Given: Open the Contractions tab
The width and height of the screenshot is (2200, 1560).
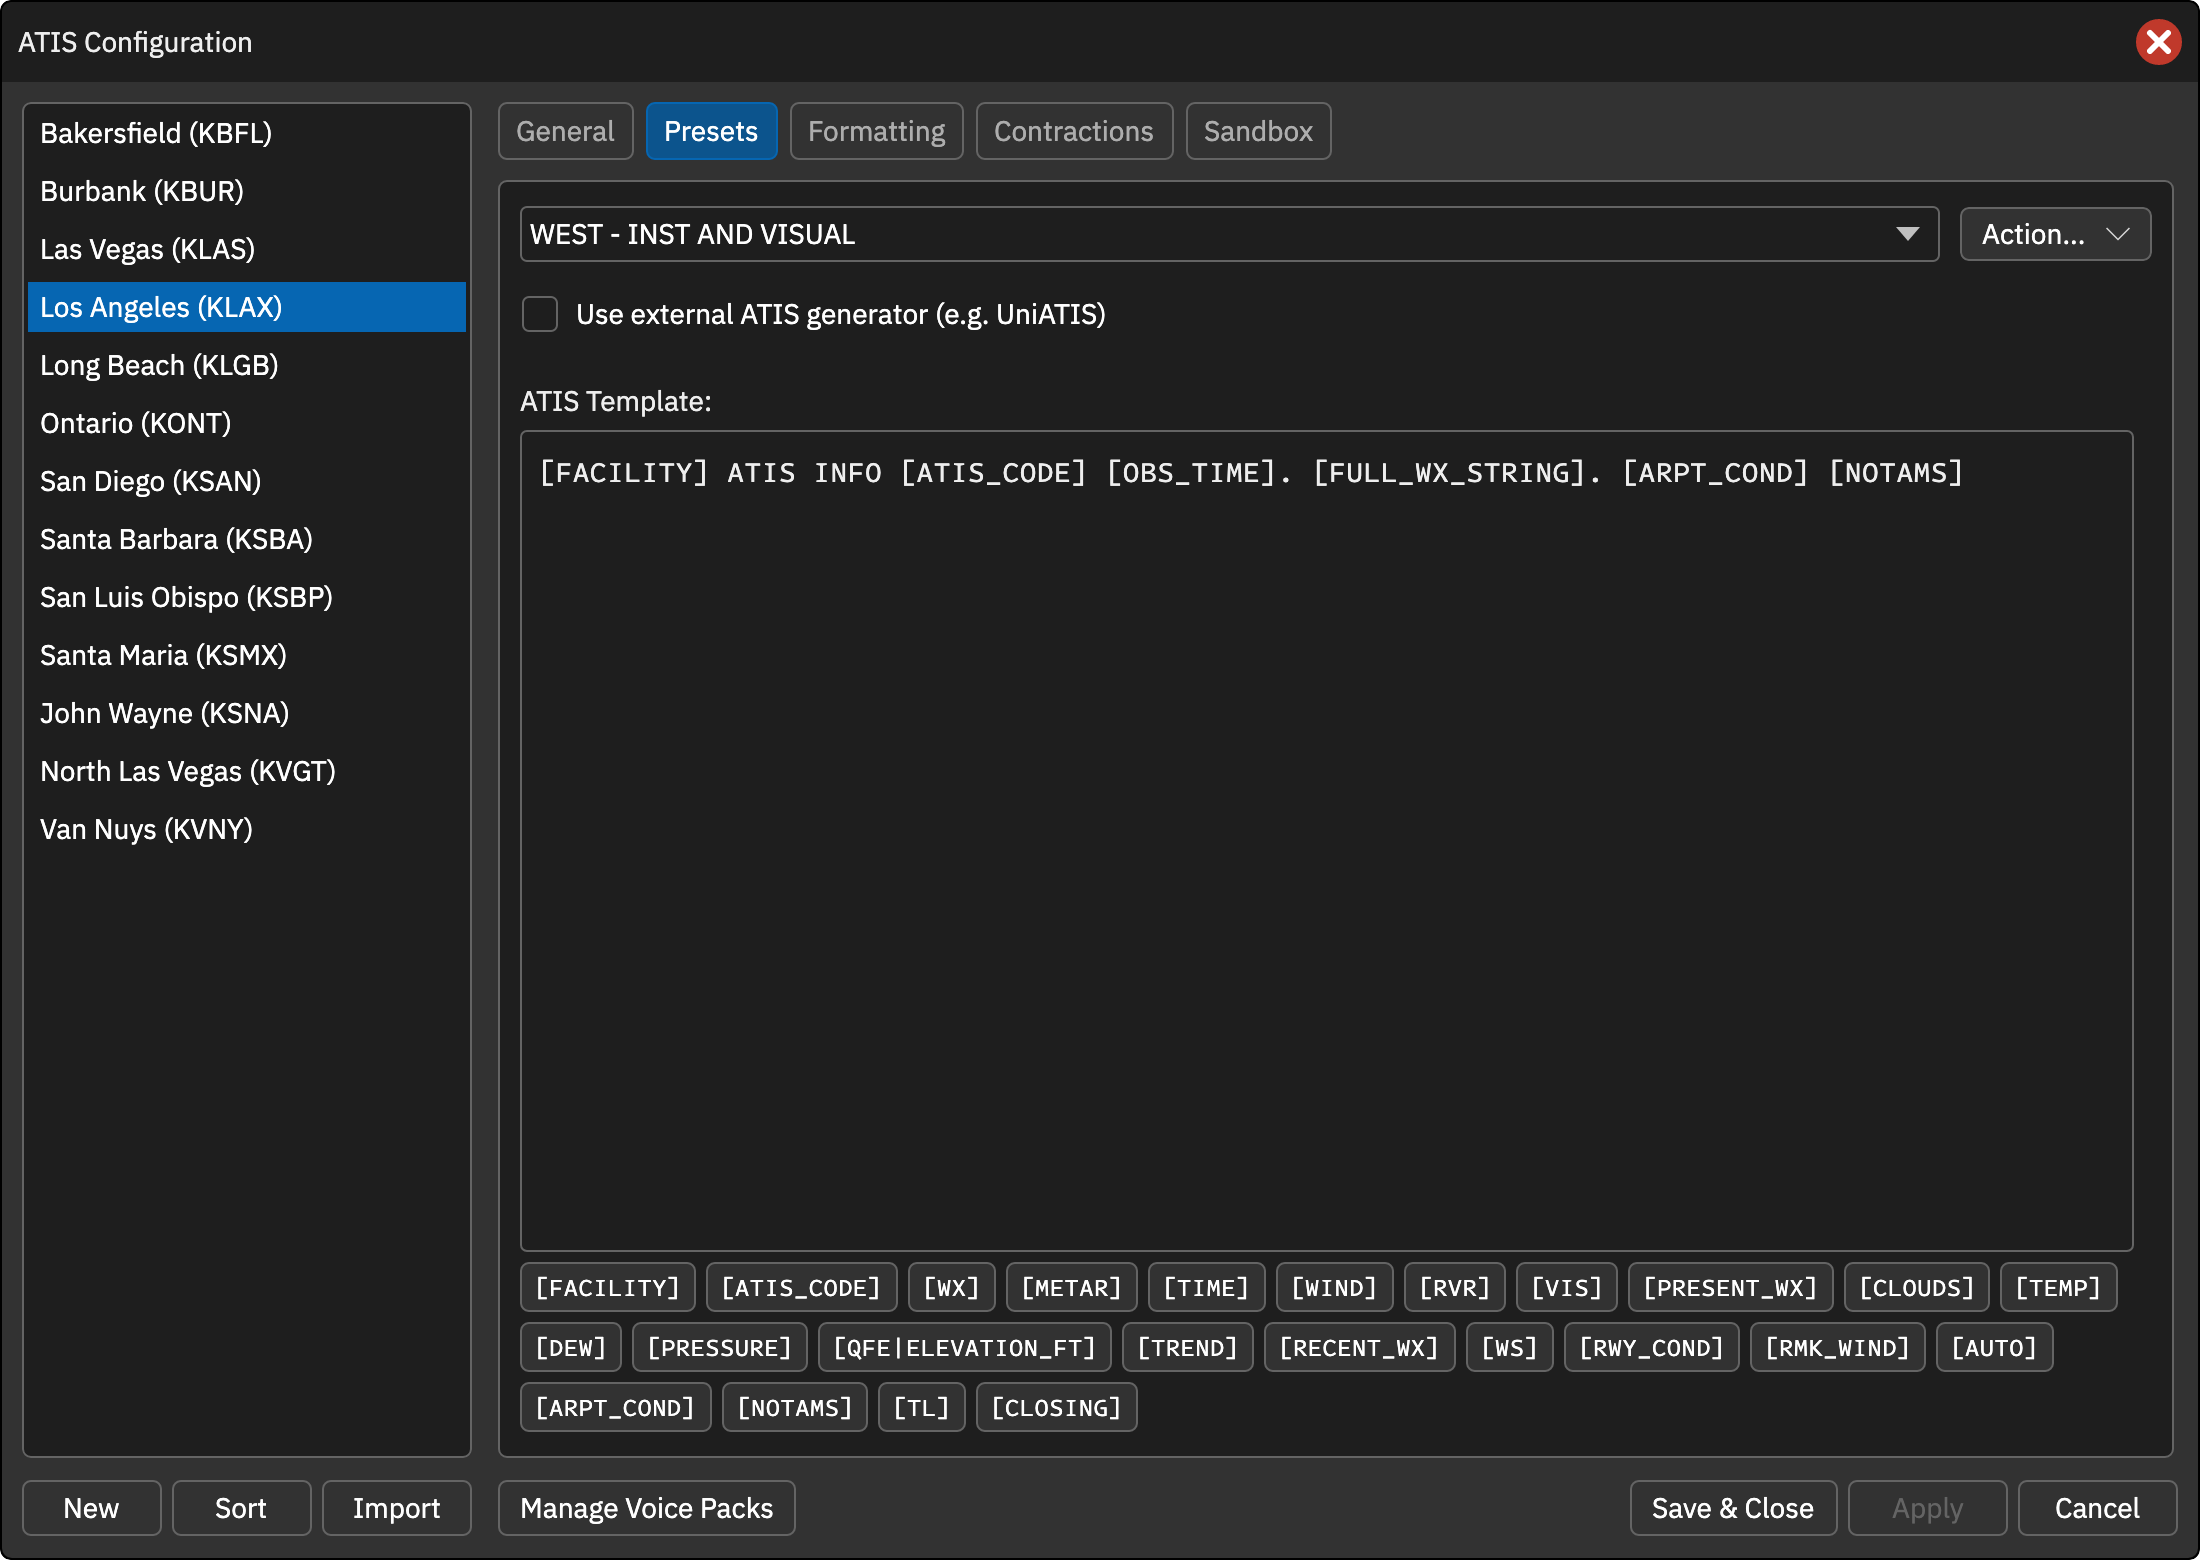Looking at the screenshot, I should tap(1074, 131).
